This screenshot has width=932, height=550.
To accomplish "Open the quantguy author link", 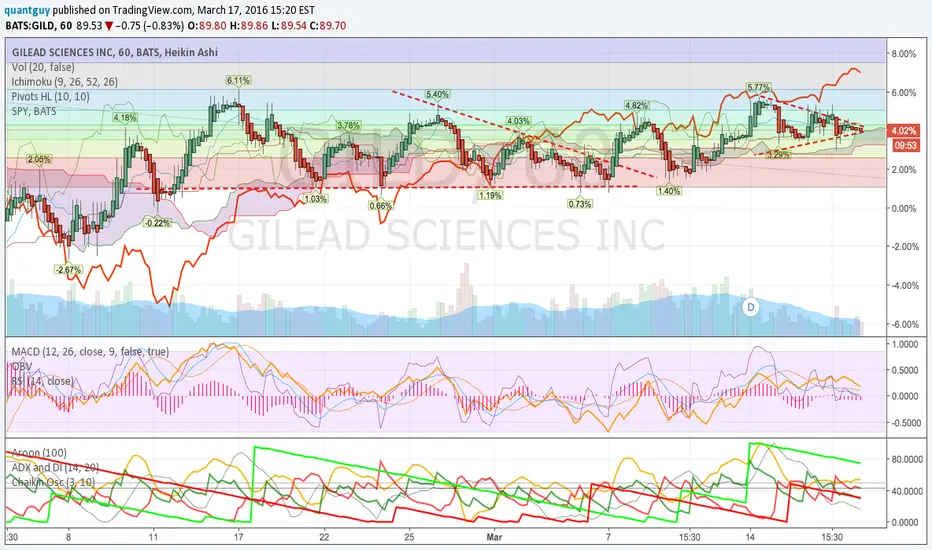I will coord(25,10).
